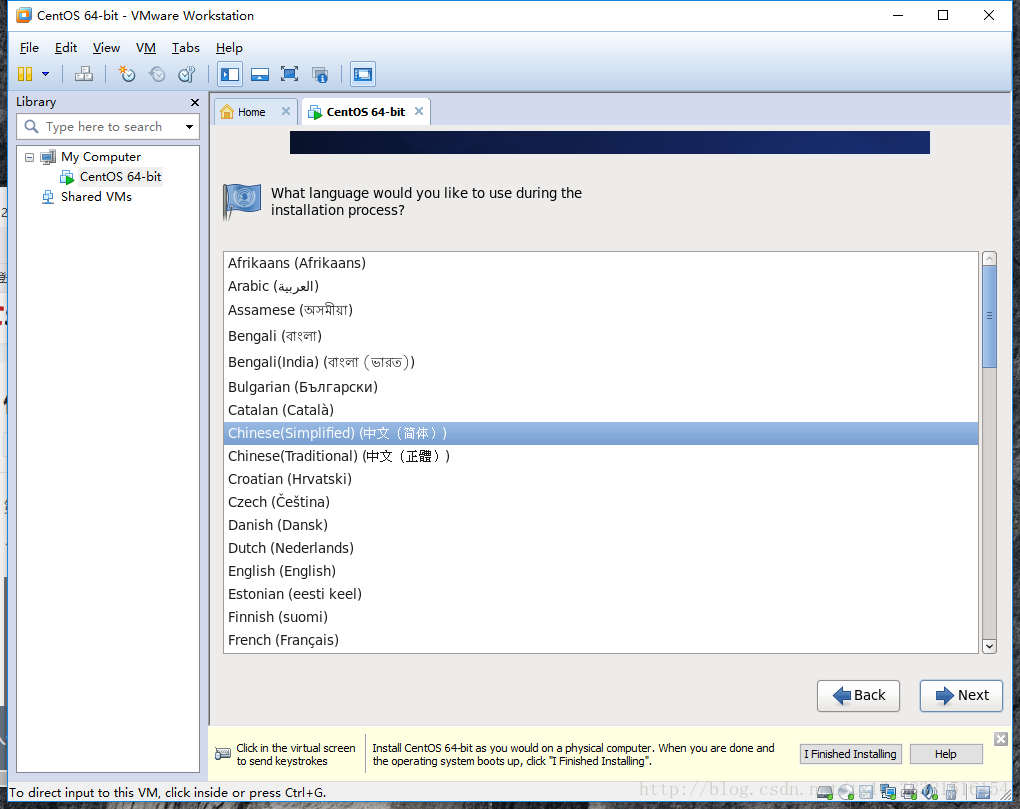Enter full screen mode
Screen dimensions: 1020x809
click(x=289, y=74)
